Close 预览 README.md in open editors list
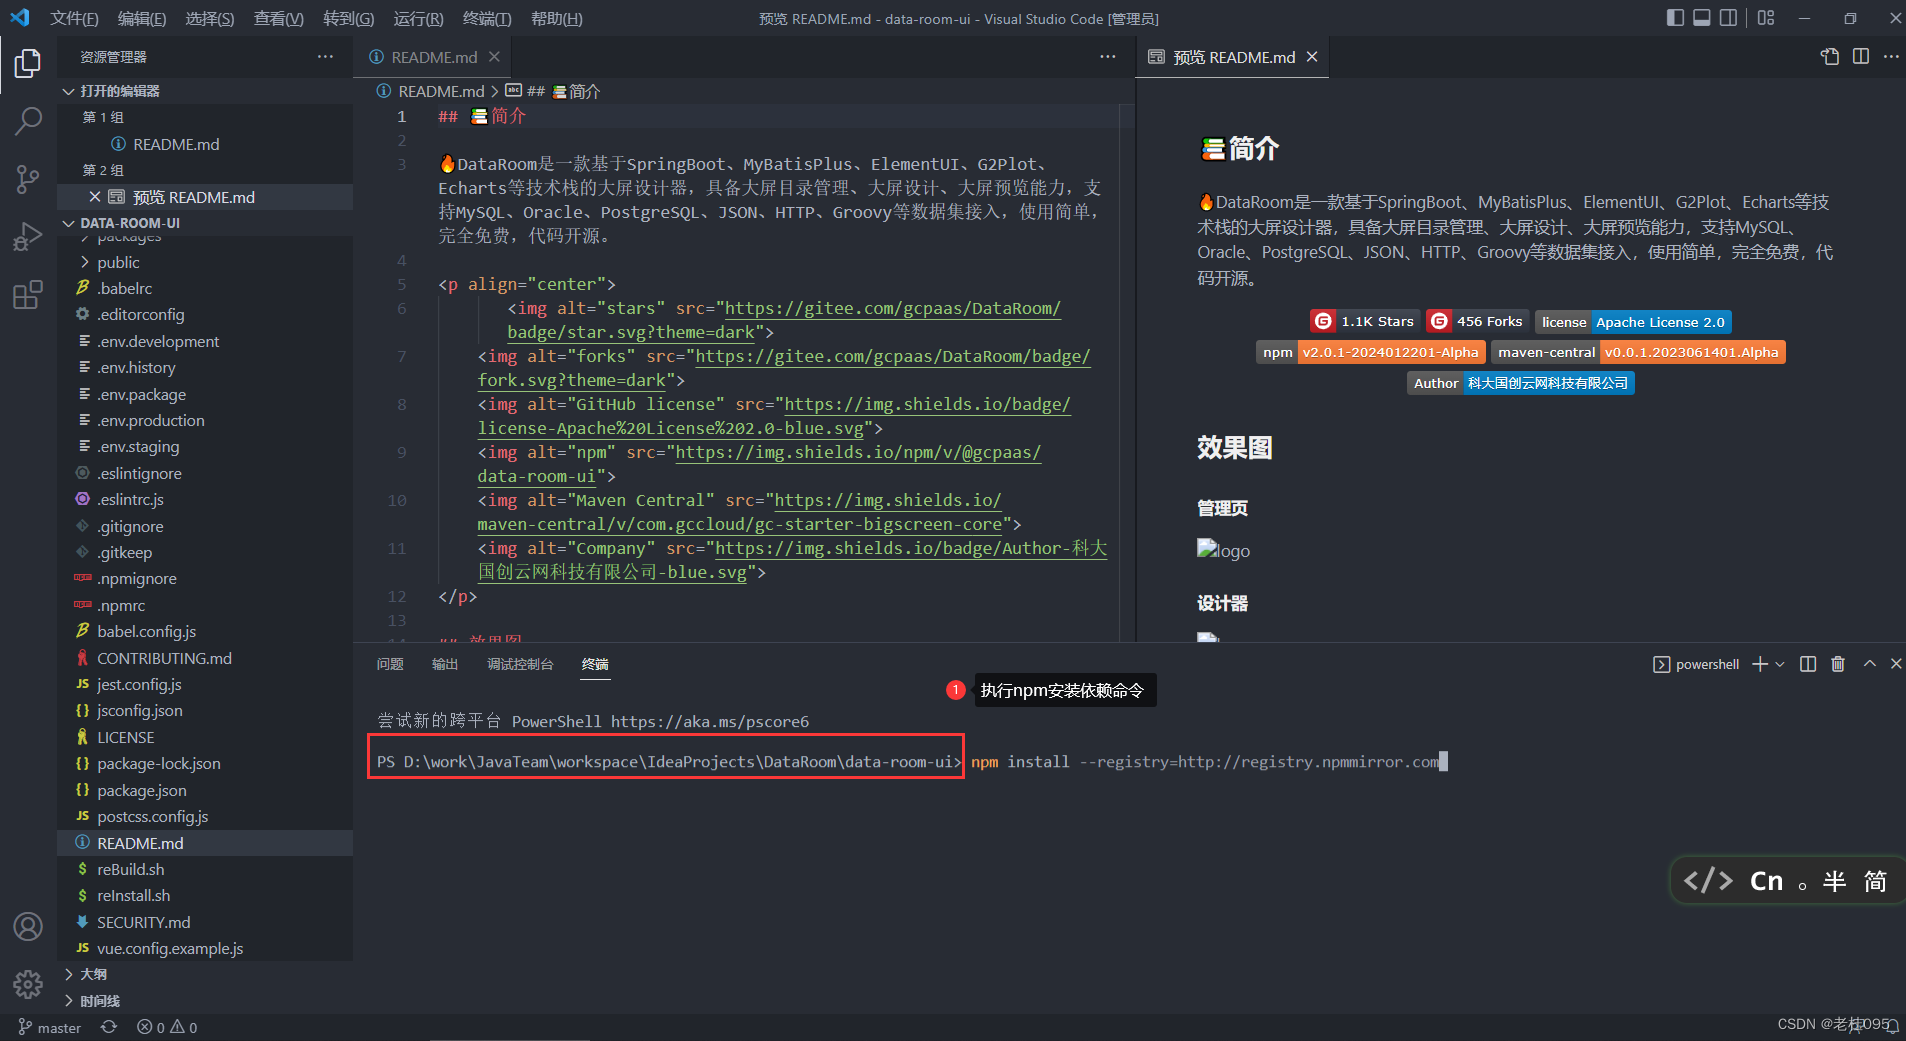 click(x=95, y=197)
